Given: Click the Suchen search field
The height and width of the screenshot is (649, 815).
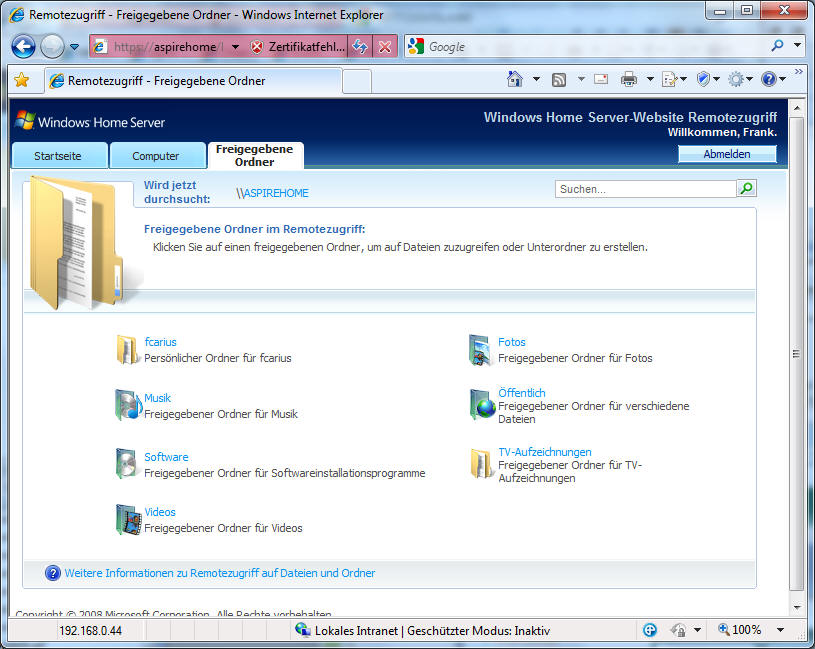Looking at the screenshot, I should (x=646, y=189).
